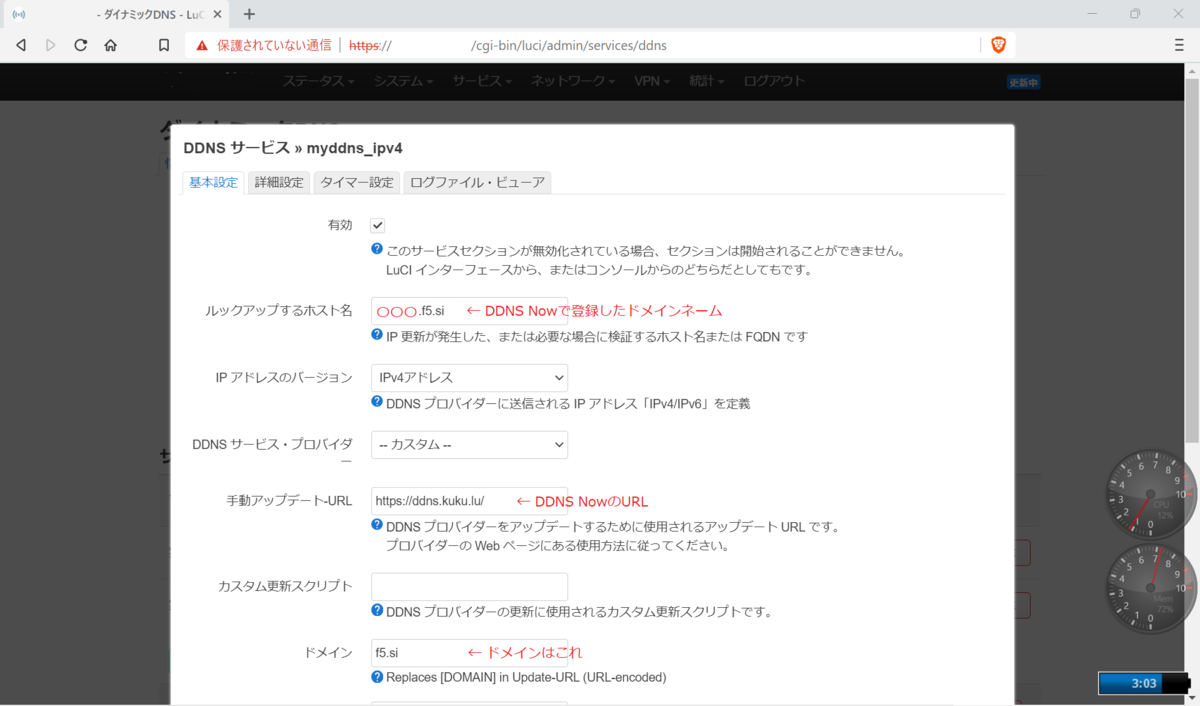This screenshot has height=706, width=1200.
Task: Toggle the 有効 enabled checkbox
Action: click(377, 226)
